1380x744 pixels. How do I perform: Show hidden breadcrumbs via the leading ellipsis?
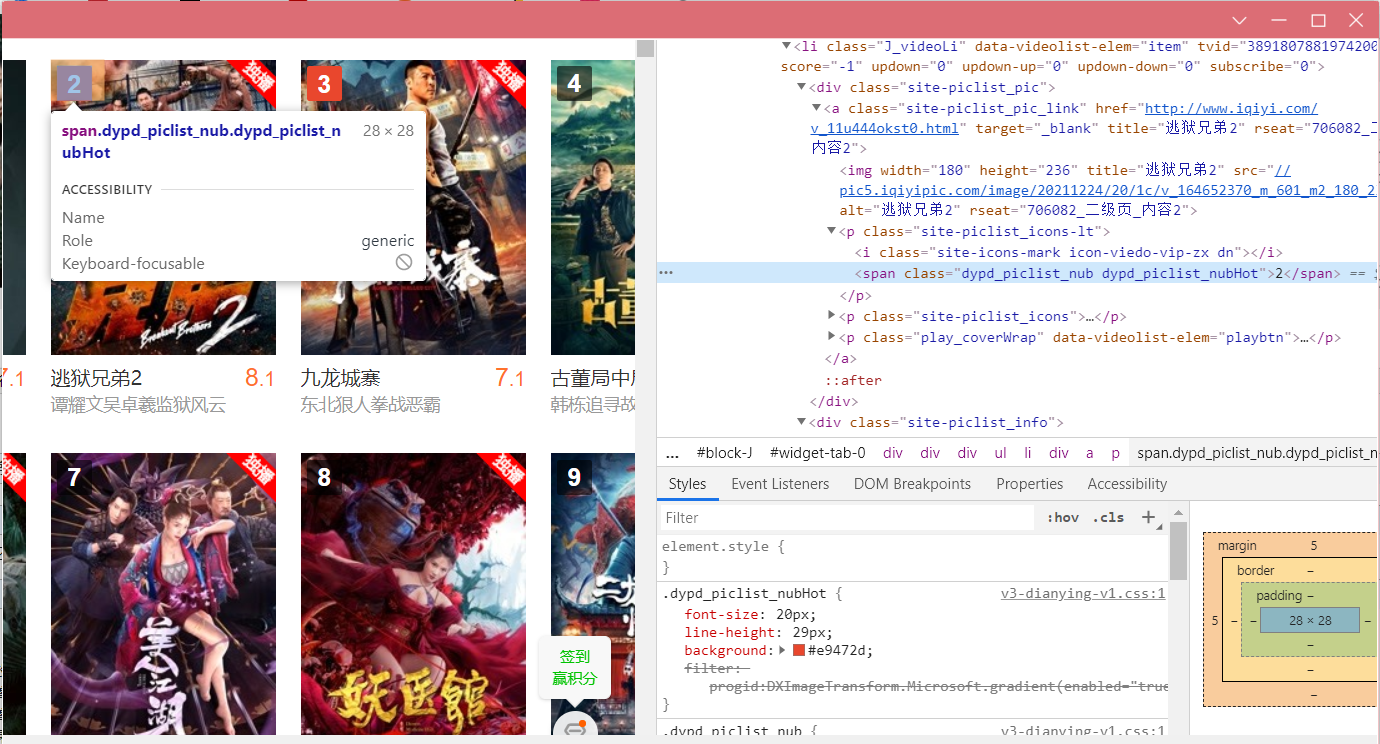tap(672, 453)
